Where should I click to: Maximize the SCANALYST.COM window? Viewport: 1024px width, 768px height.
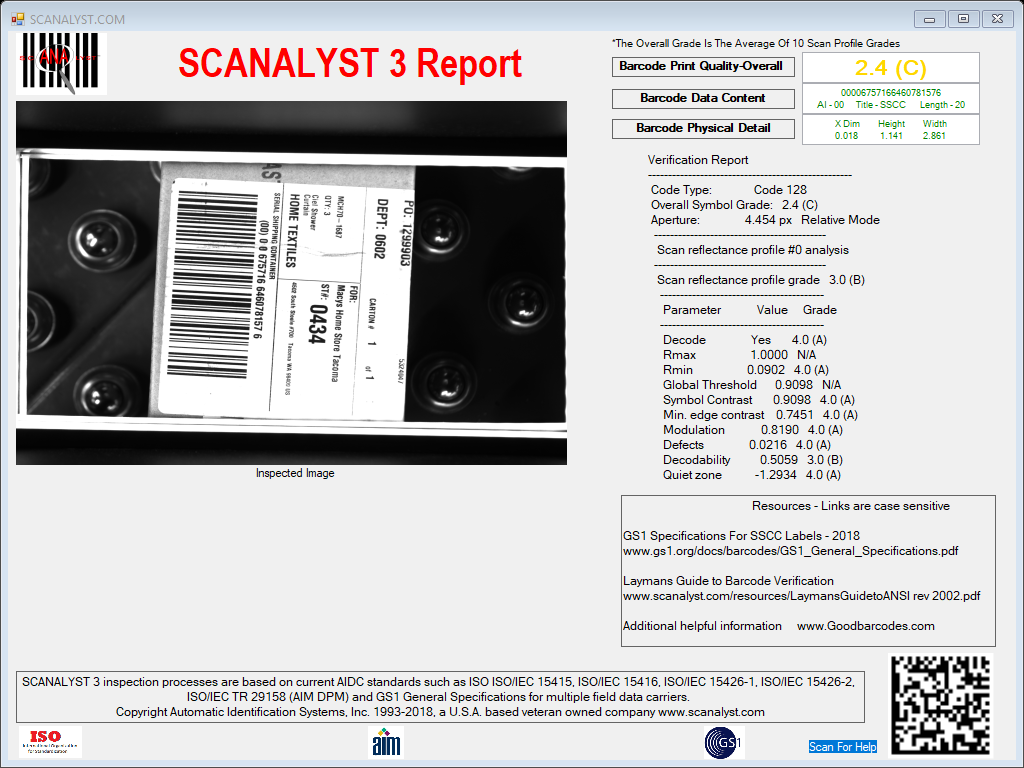(963, 19)
